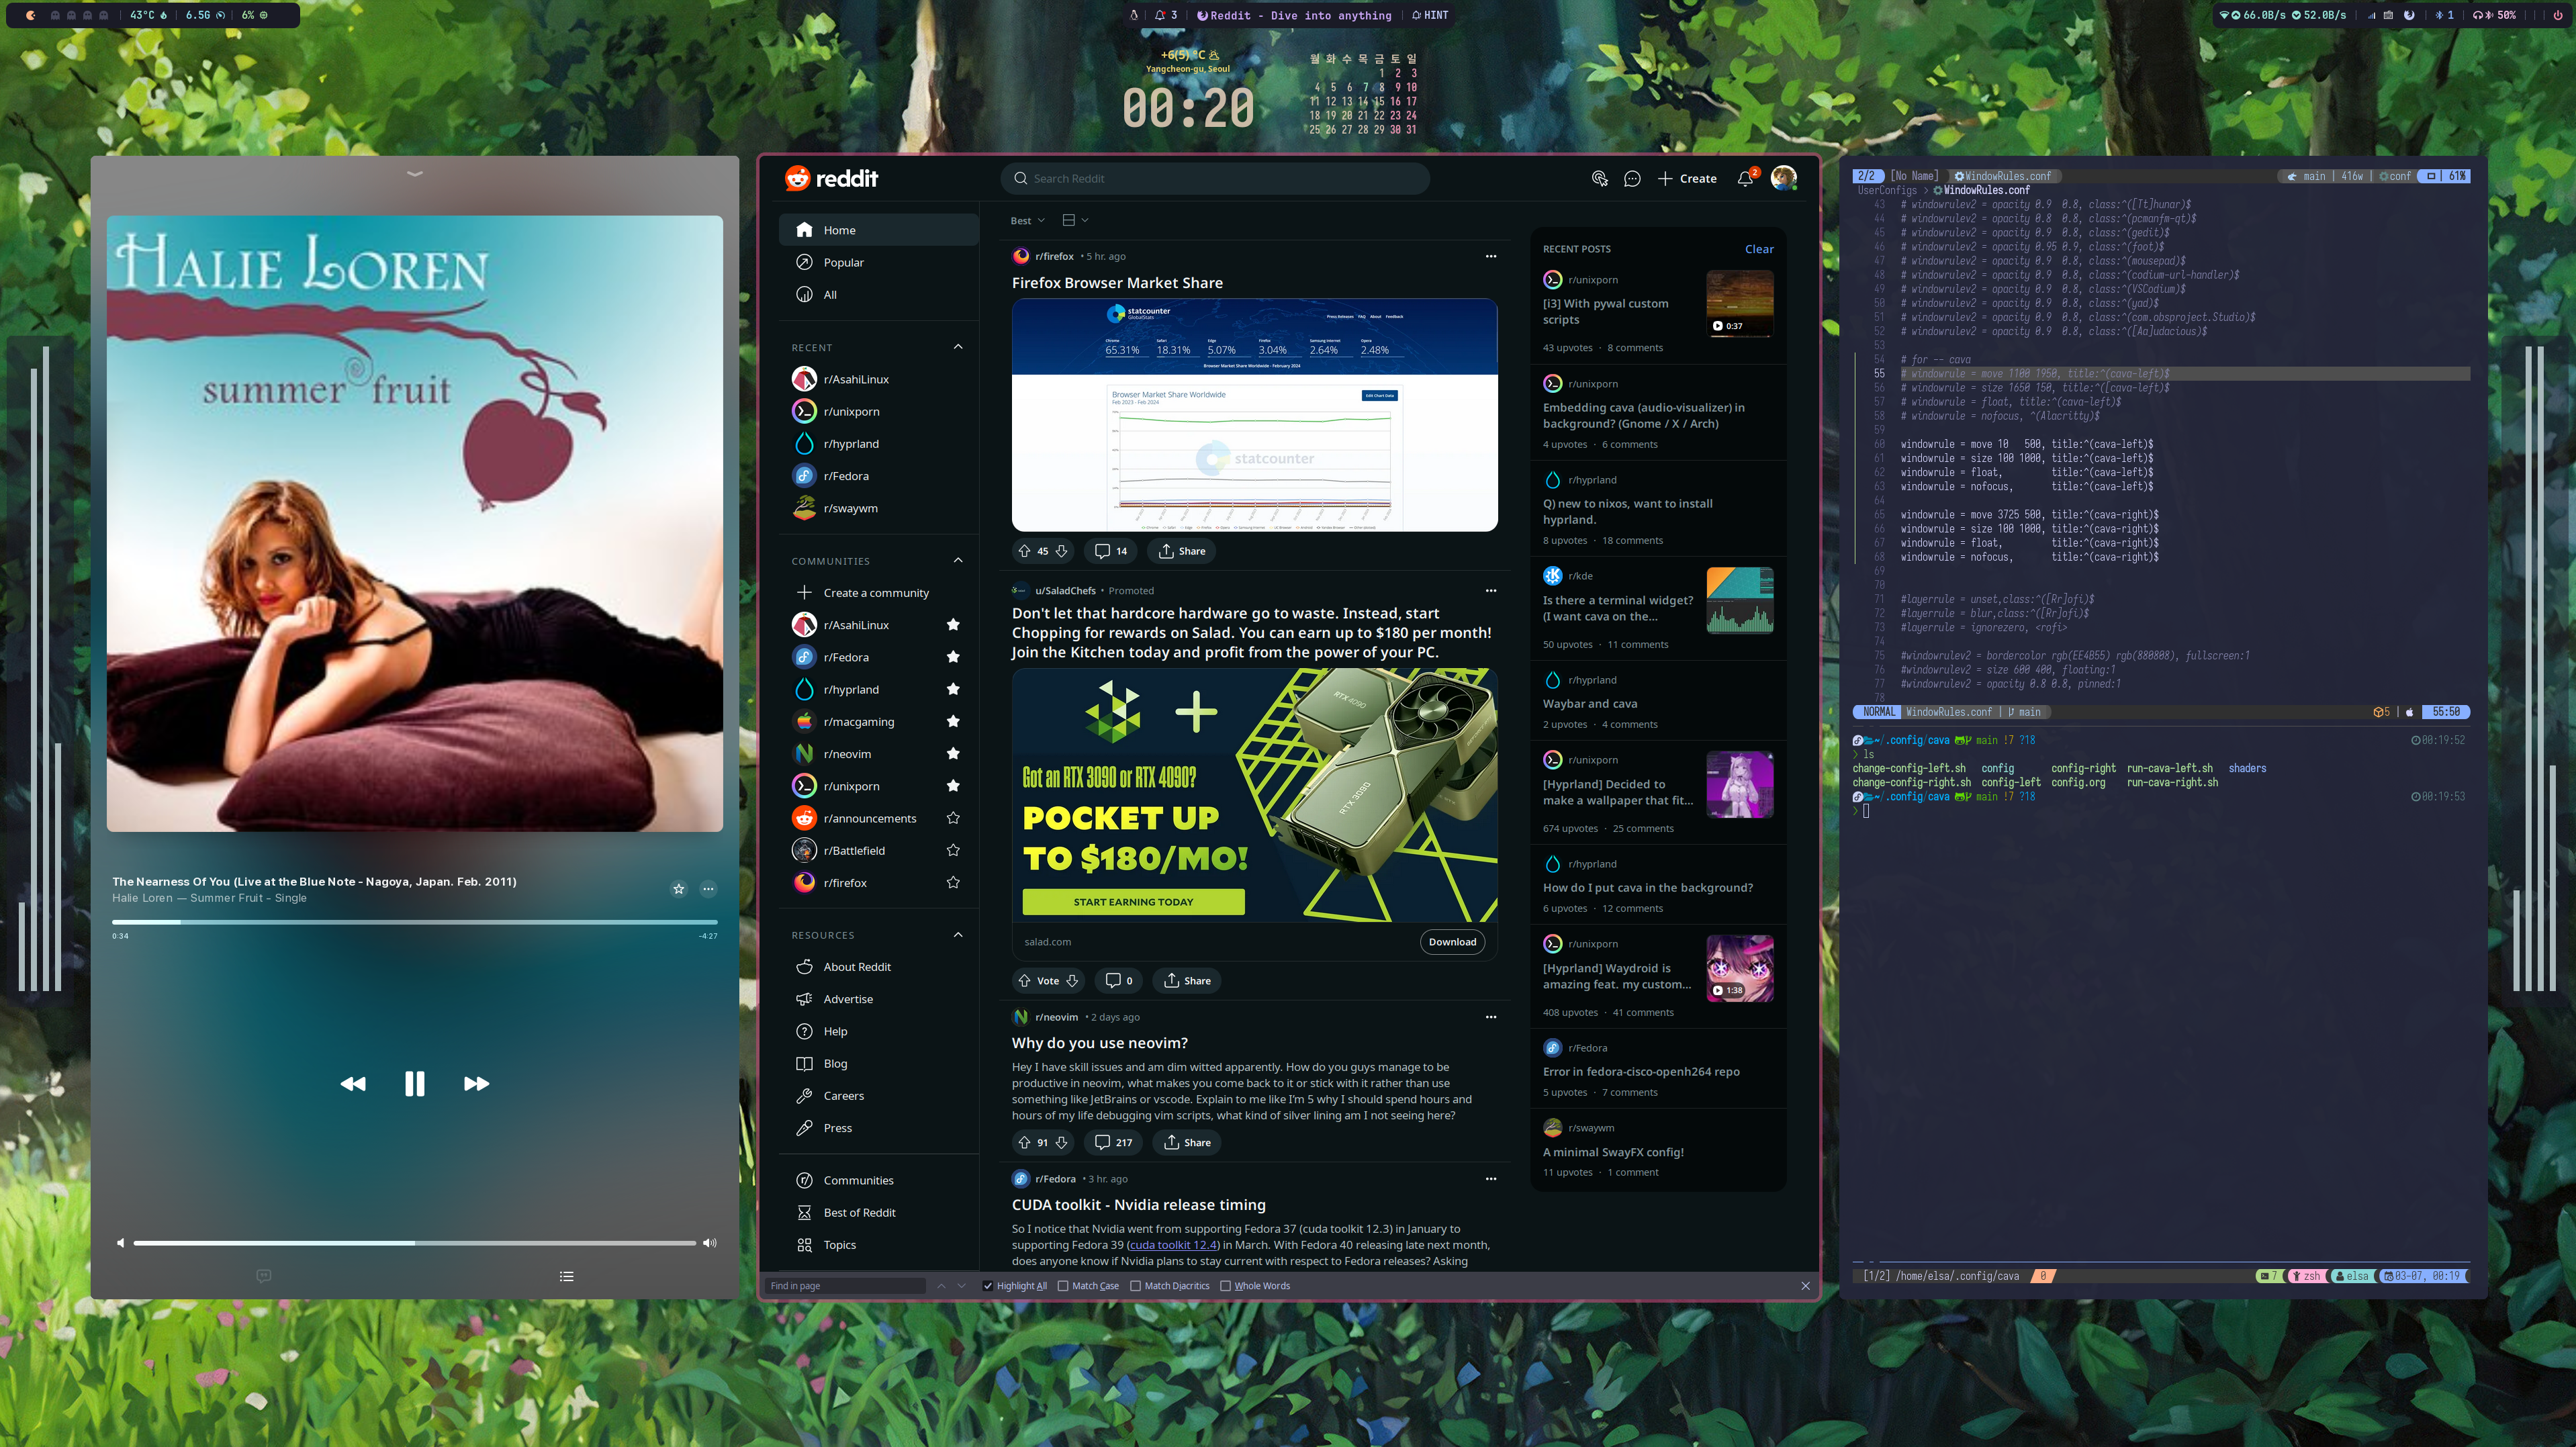
Task: Collapse the RECENT sidebar section
Action: (x=958, y=347)
